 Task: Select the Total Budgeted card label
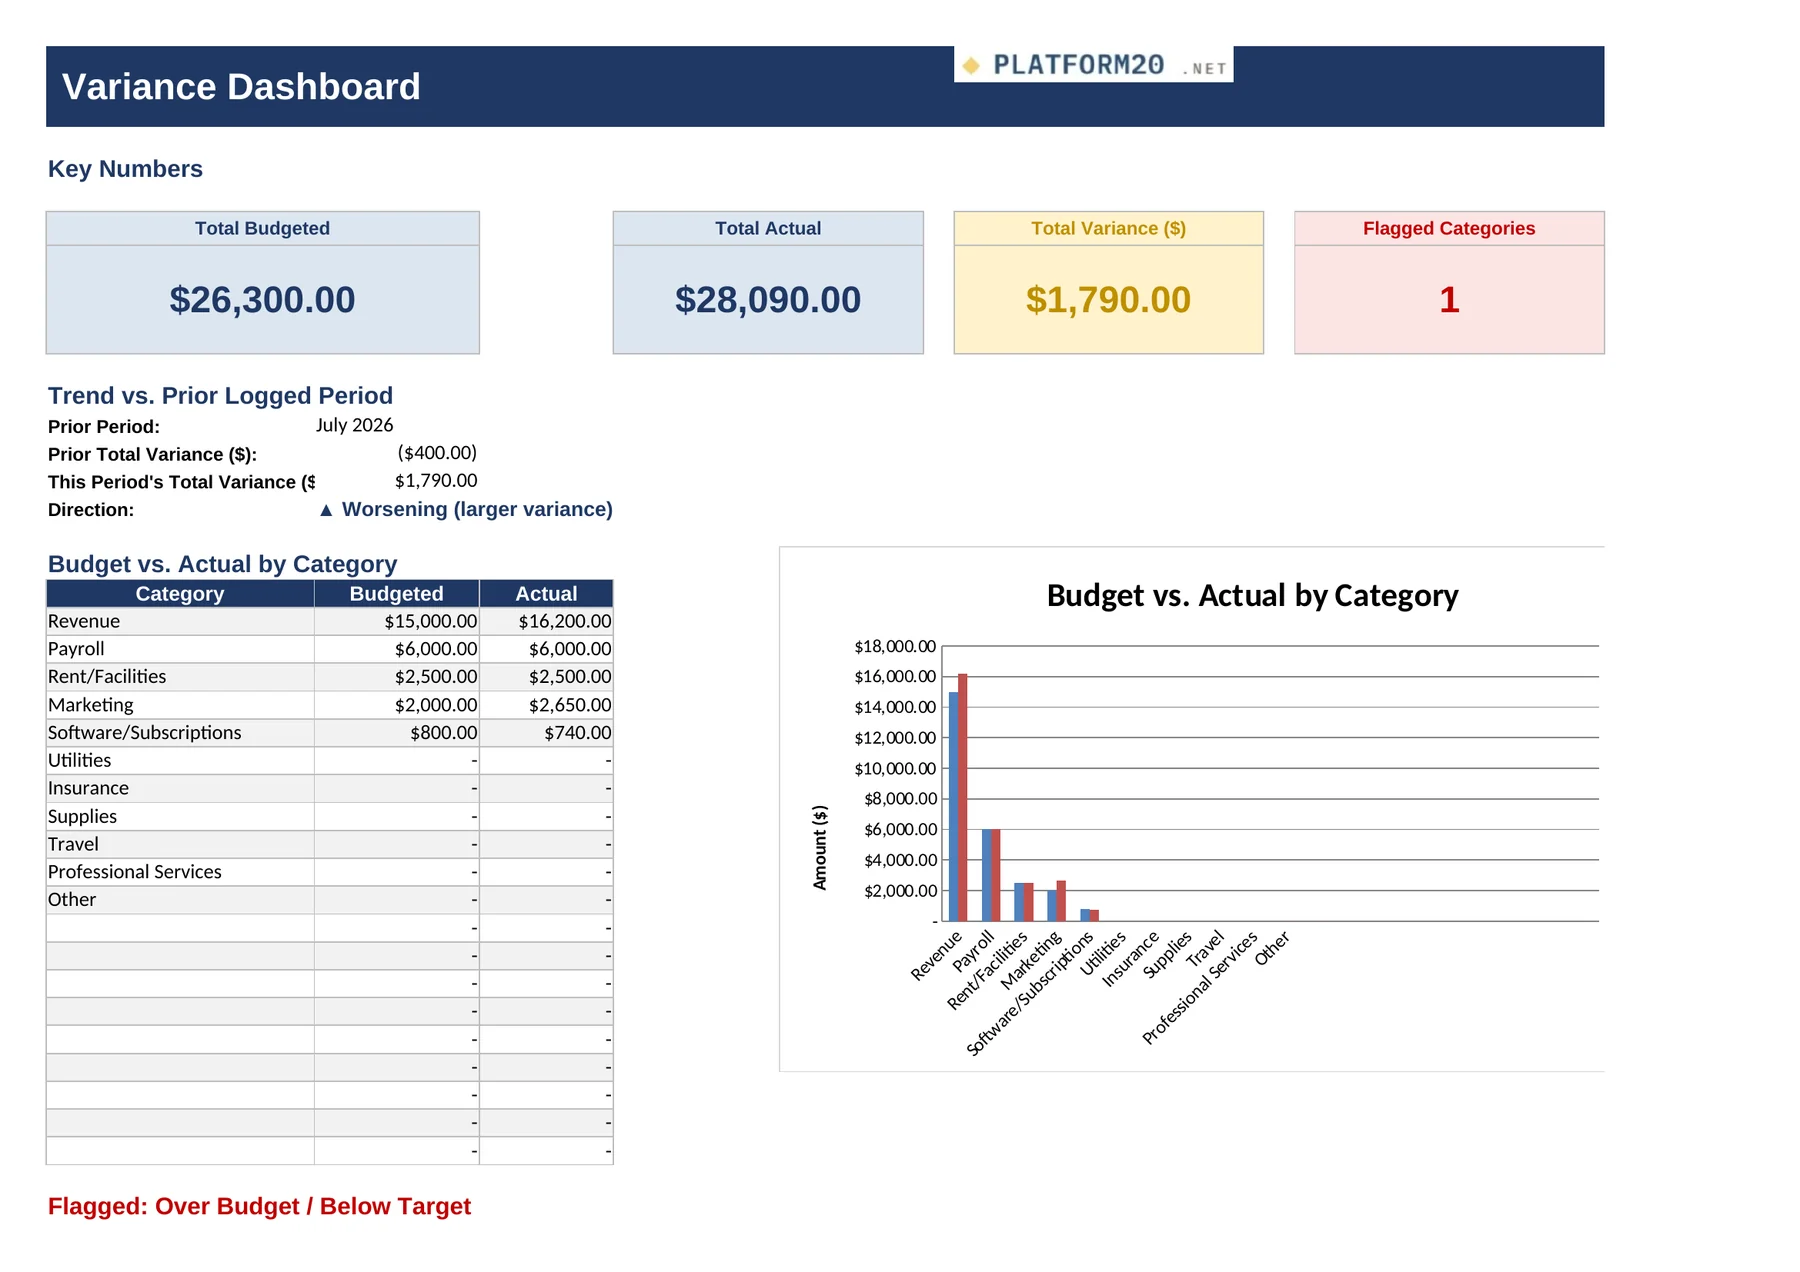262,228
